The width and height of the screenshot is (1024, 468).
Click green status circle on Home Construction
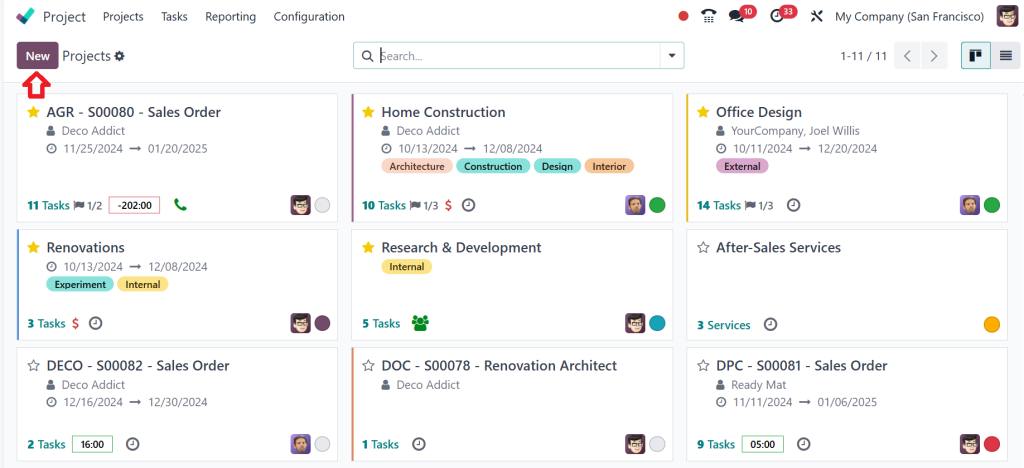(657, 205)
